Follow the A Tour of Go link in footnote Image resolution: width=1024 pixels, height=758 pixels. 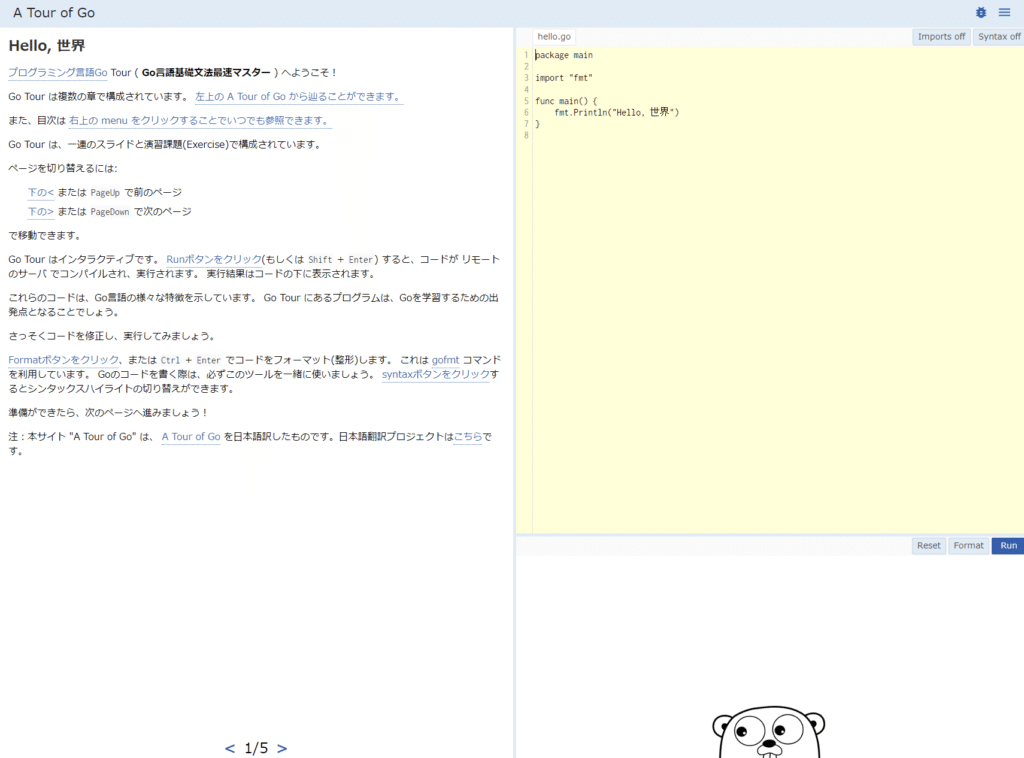(x=190, y=436)
